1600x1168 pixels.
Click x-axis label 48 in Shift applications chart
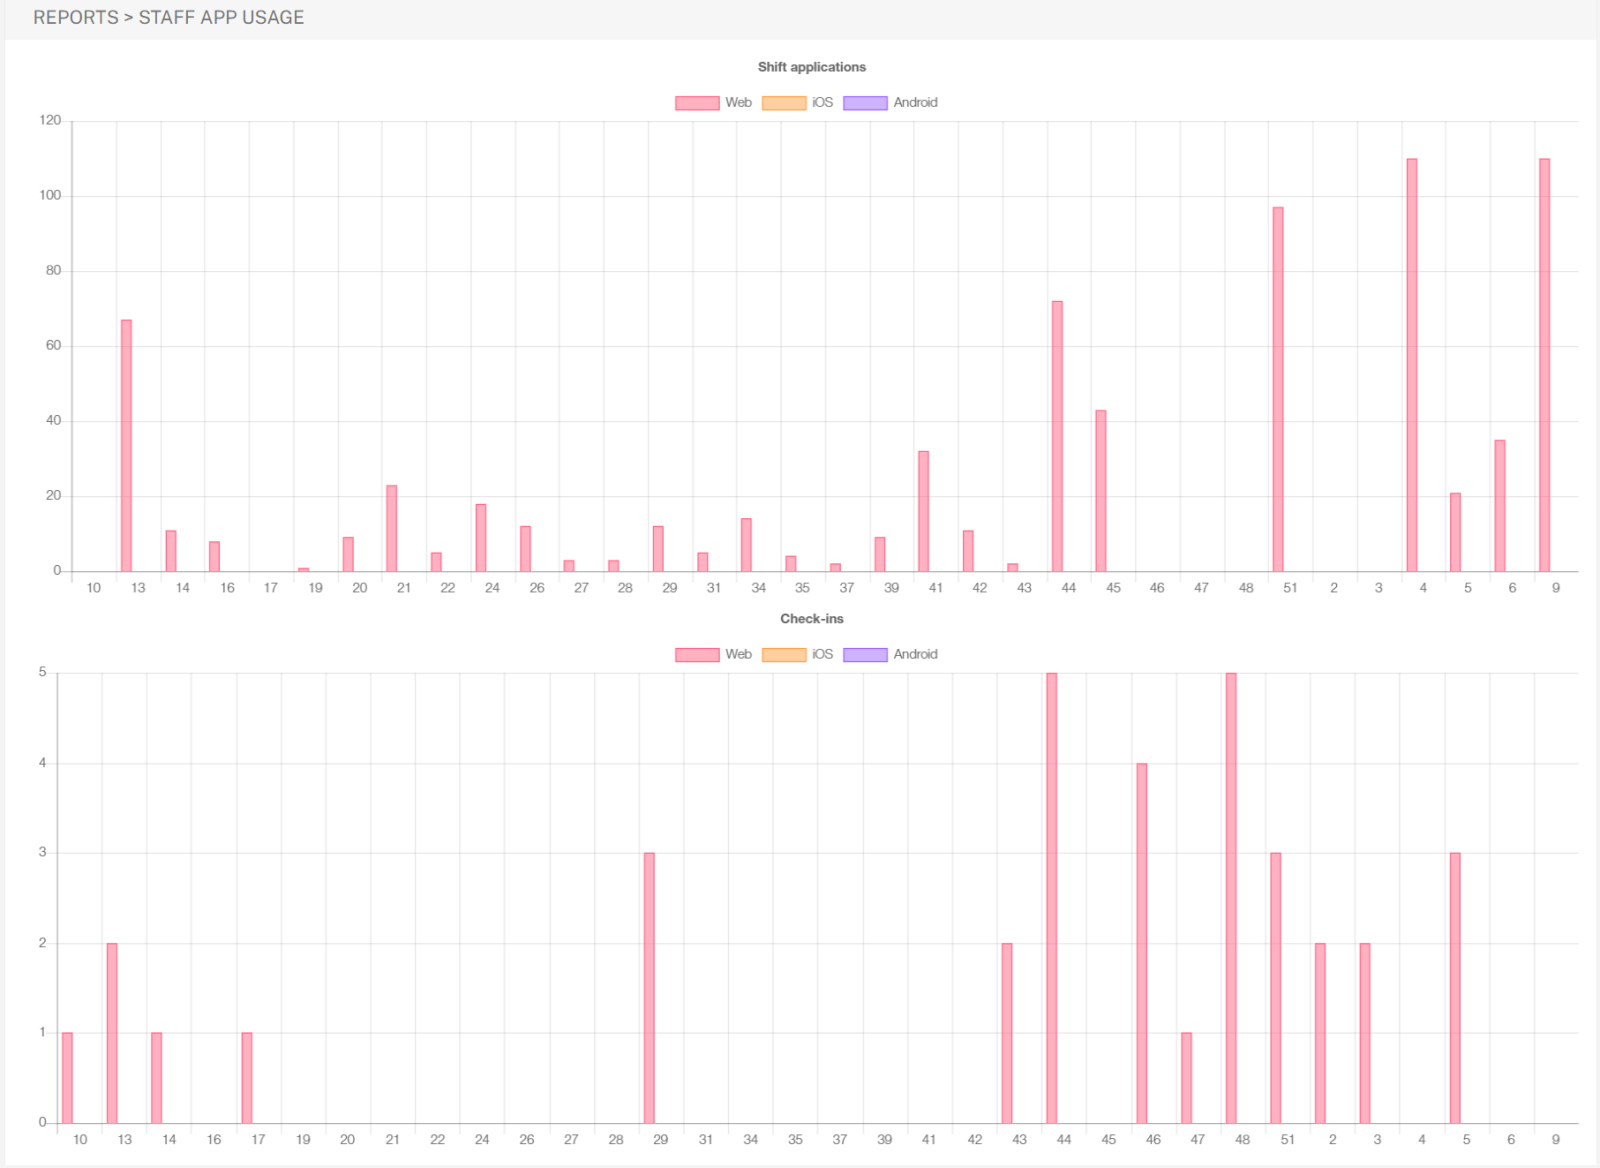click(1246, 588)
